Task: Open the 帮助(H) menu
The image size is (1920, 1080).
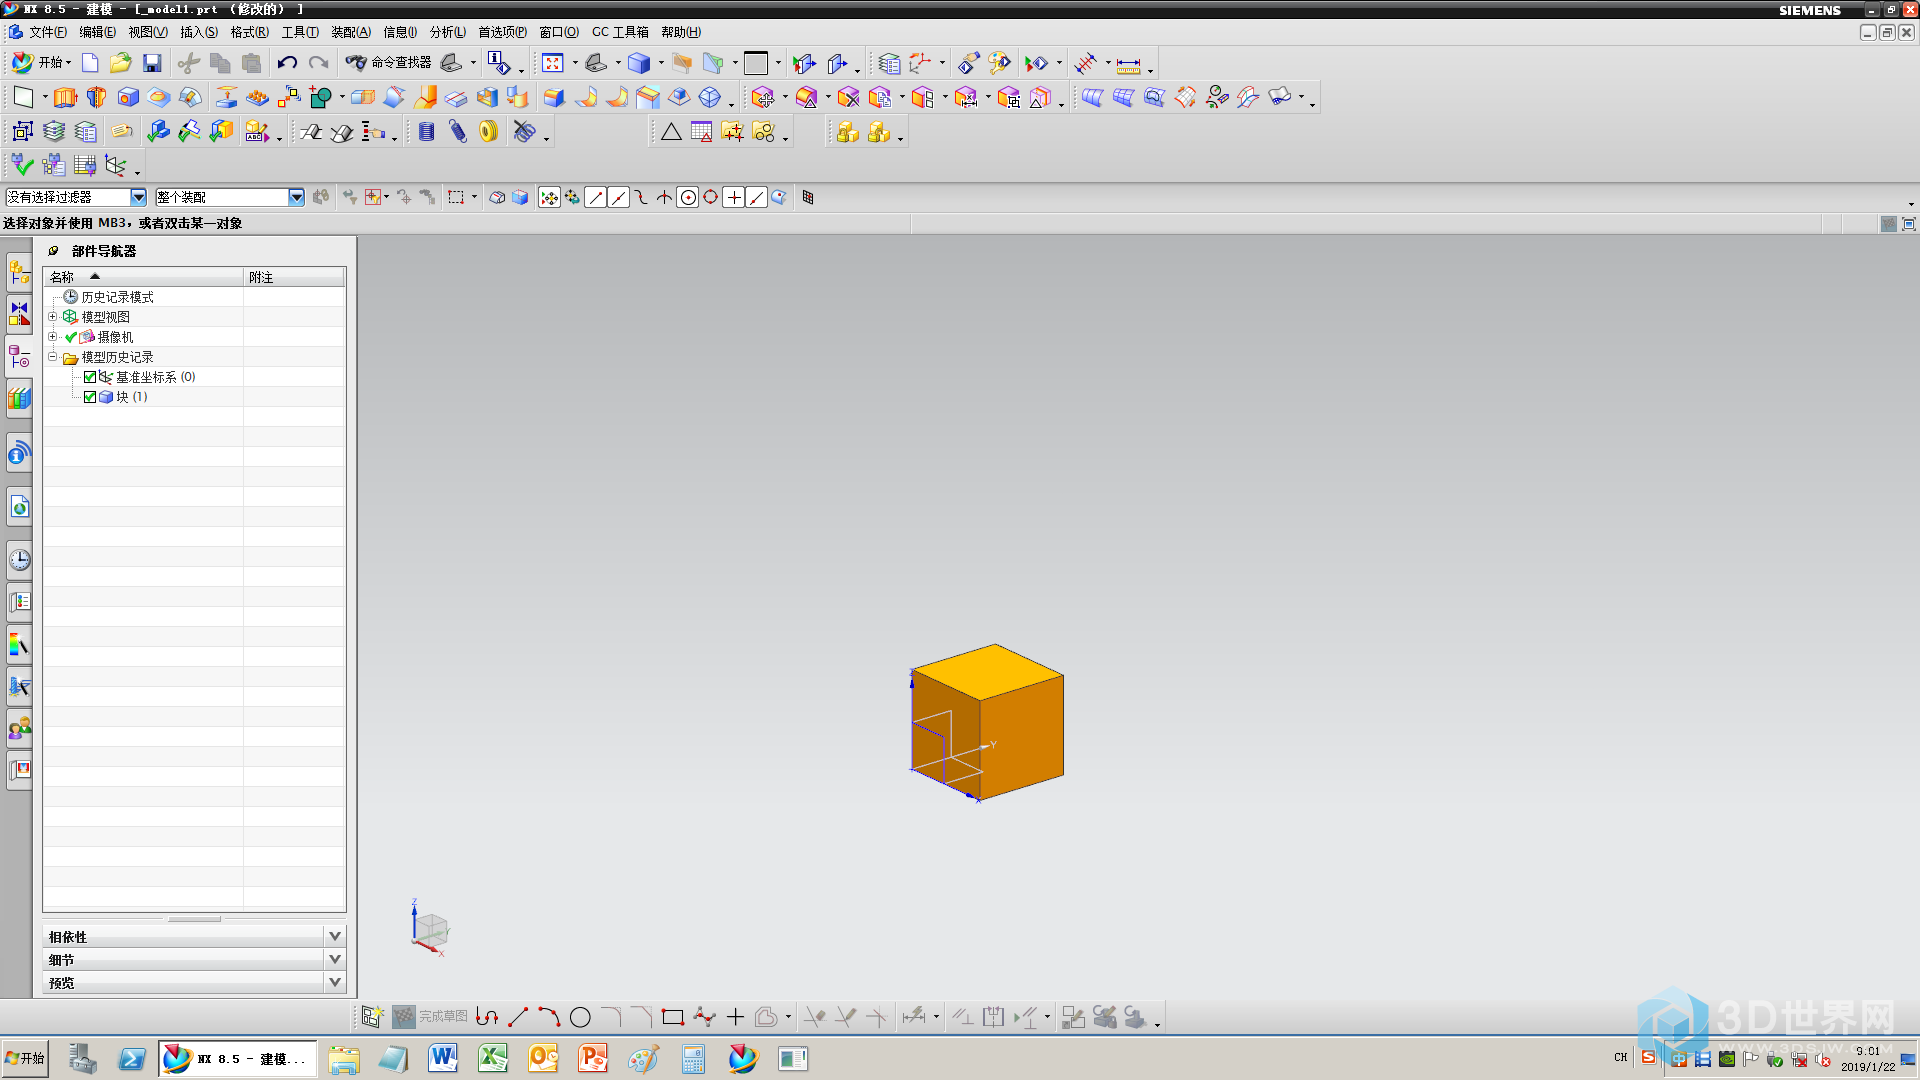Action: coord(680,32)
